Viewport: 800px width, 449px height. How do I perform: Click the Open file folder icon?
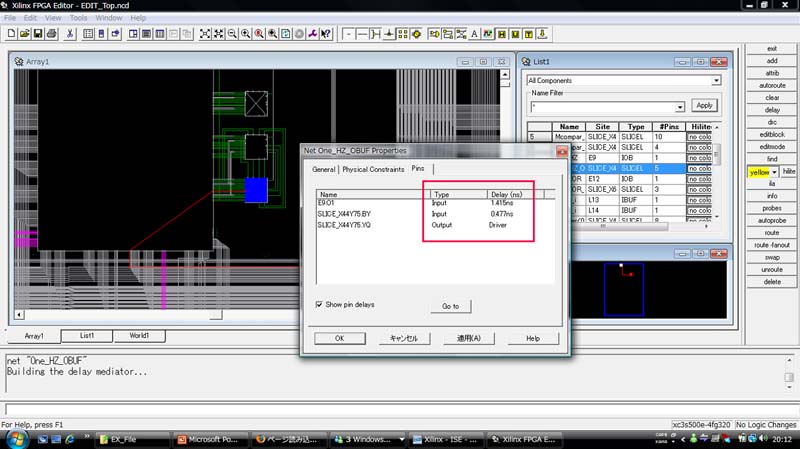click(24, 34)
